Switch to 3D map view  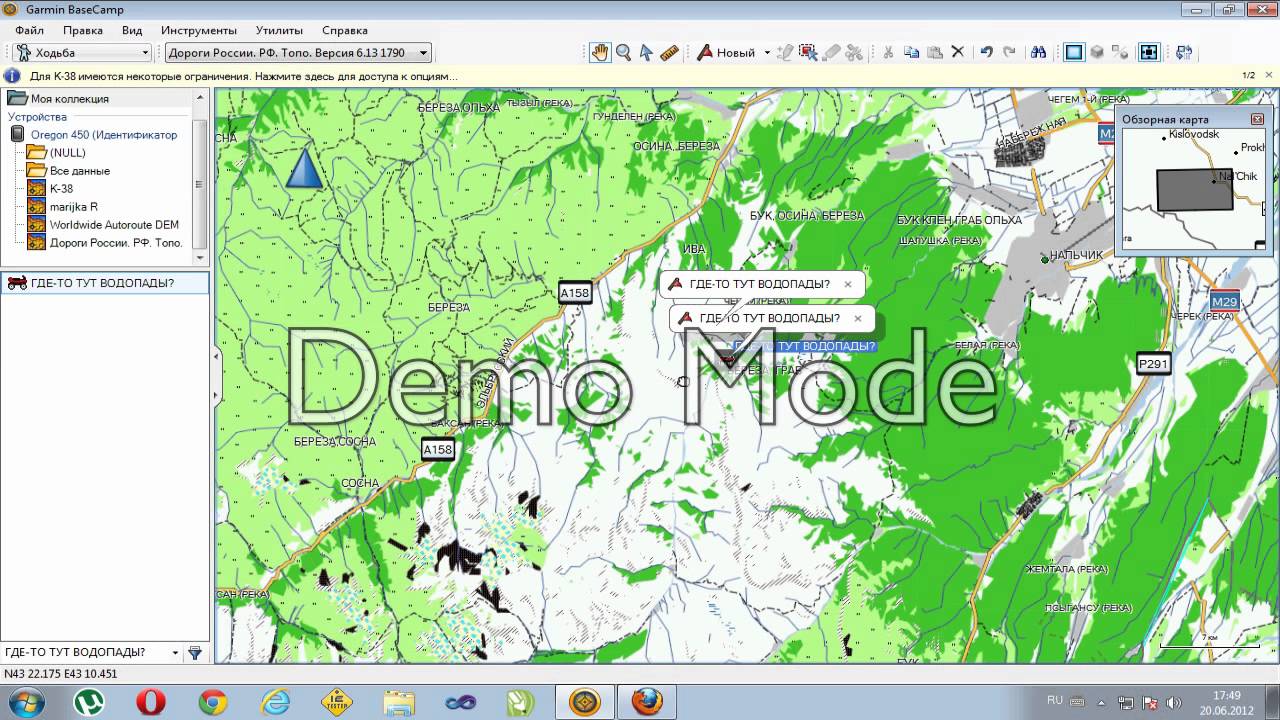(1097, 52)
